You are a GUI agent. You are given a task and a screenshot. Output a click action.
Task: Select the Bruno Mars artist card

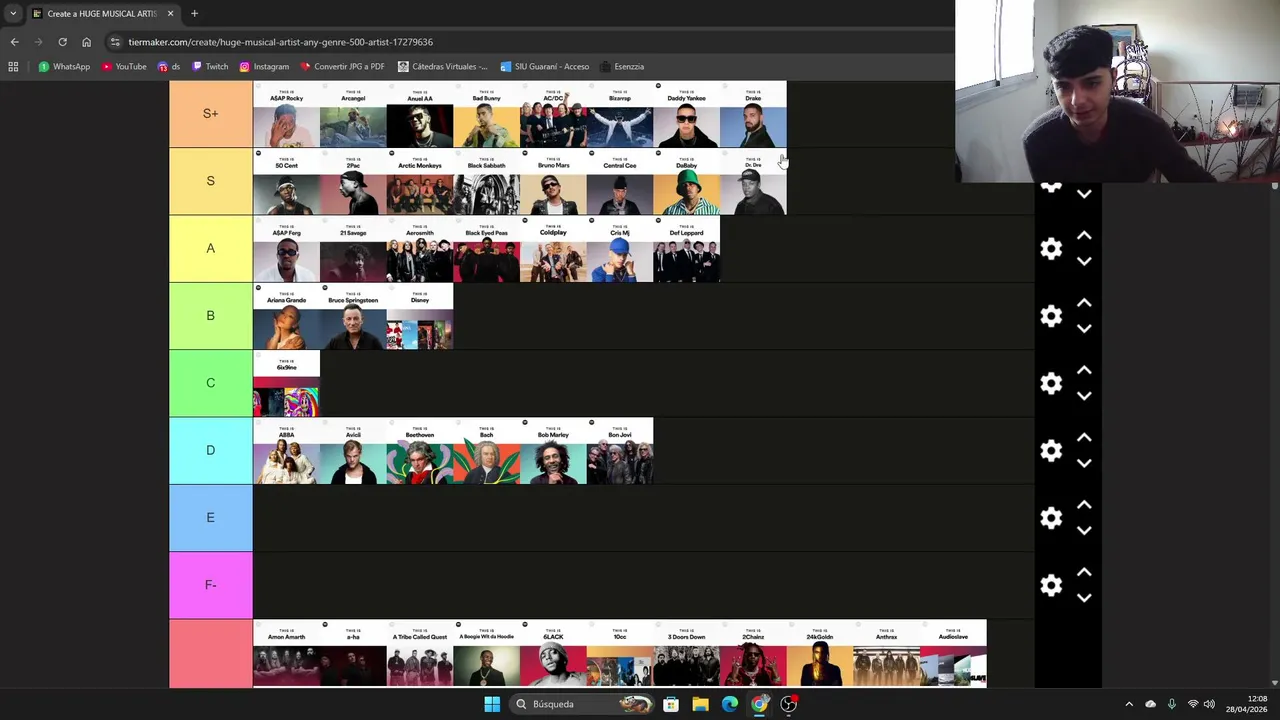tap(553, 181)
